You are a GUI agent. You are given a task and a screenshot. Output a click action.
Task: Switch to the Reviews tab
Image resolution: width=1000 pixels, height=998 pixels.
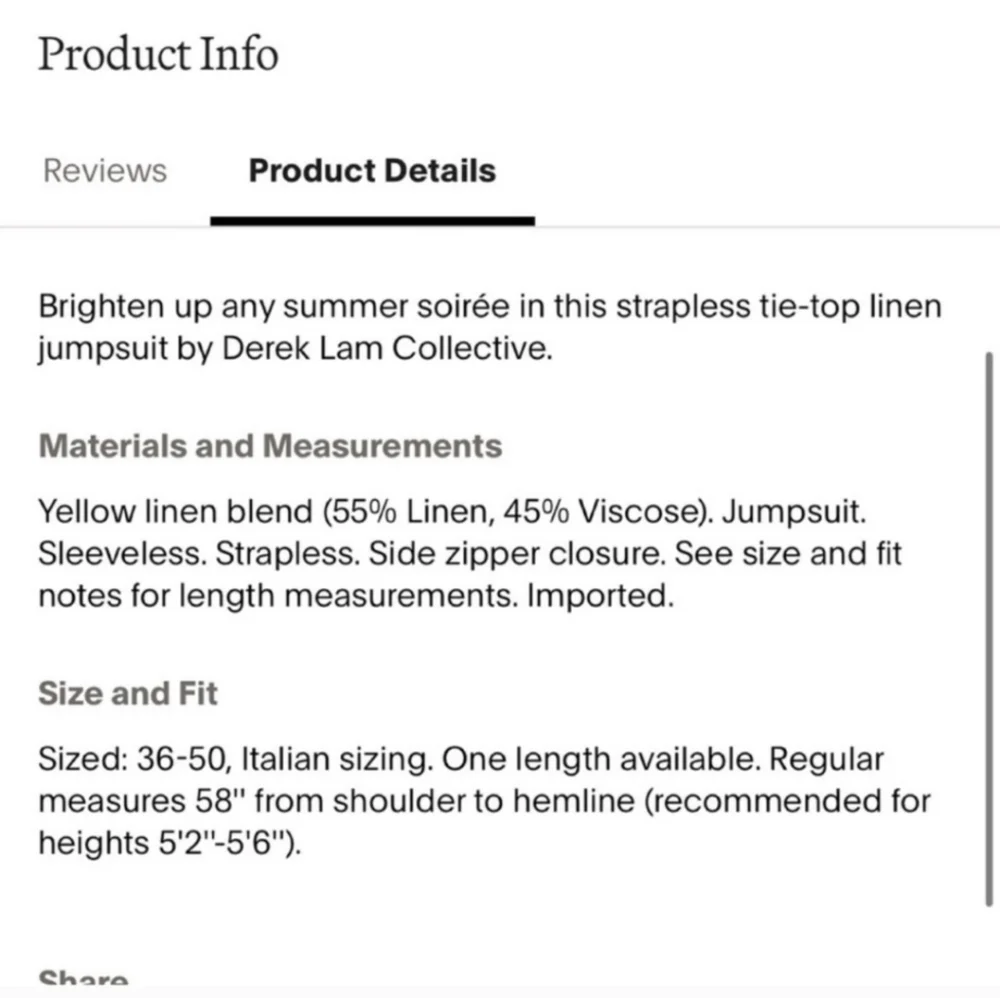pos(105,171)
